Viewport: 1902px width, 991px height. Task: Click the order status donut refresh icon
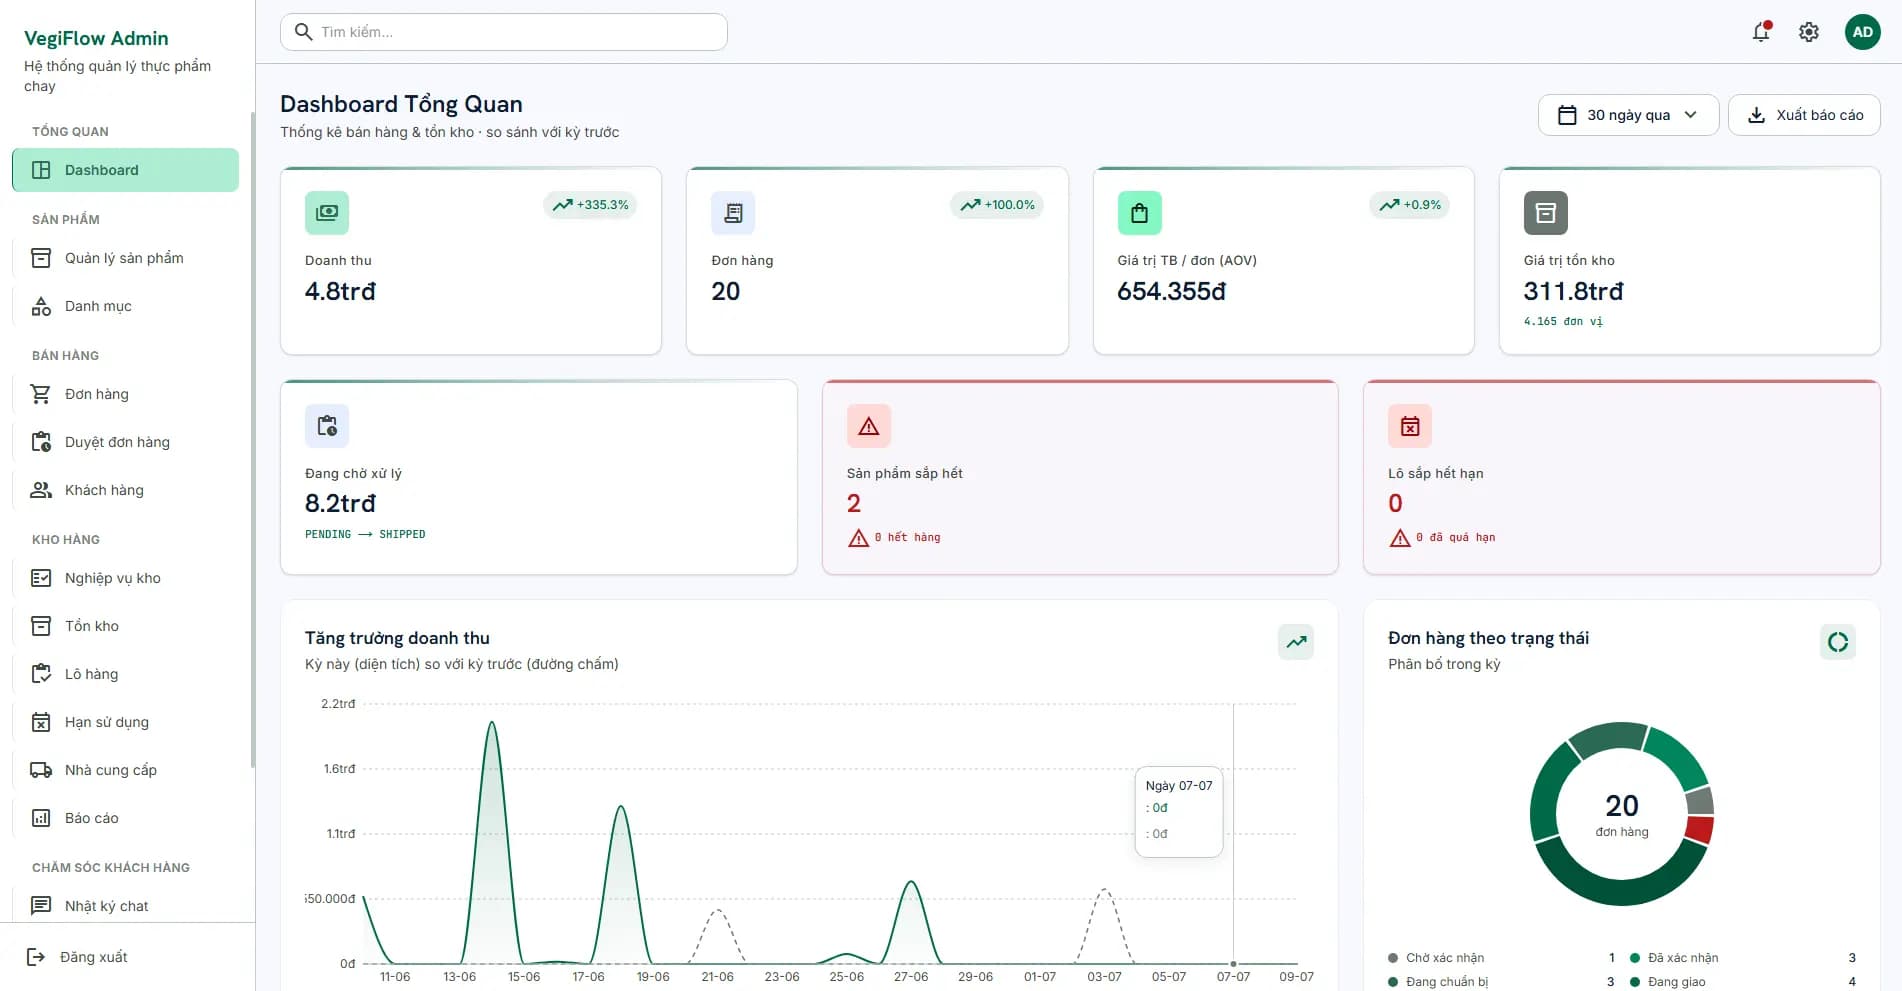tap(1838, 642)
